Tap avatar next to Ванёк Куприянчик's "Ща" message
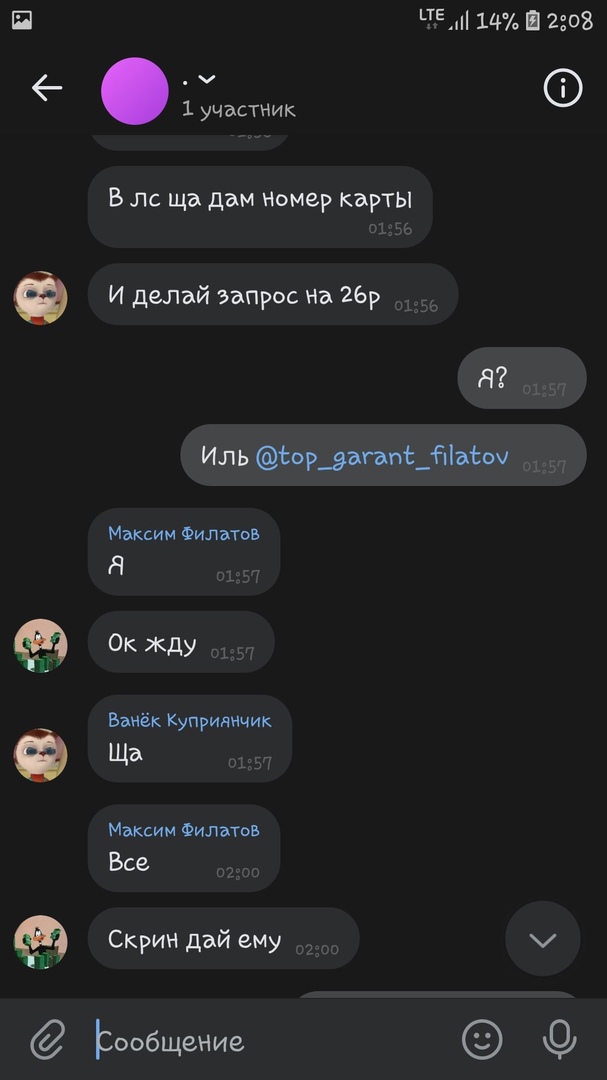607x1080 pixels. pyautogui.click(x=41, y=755)
